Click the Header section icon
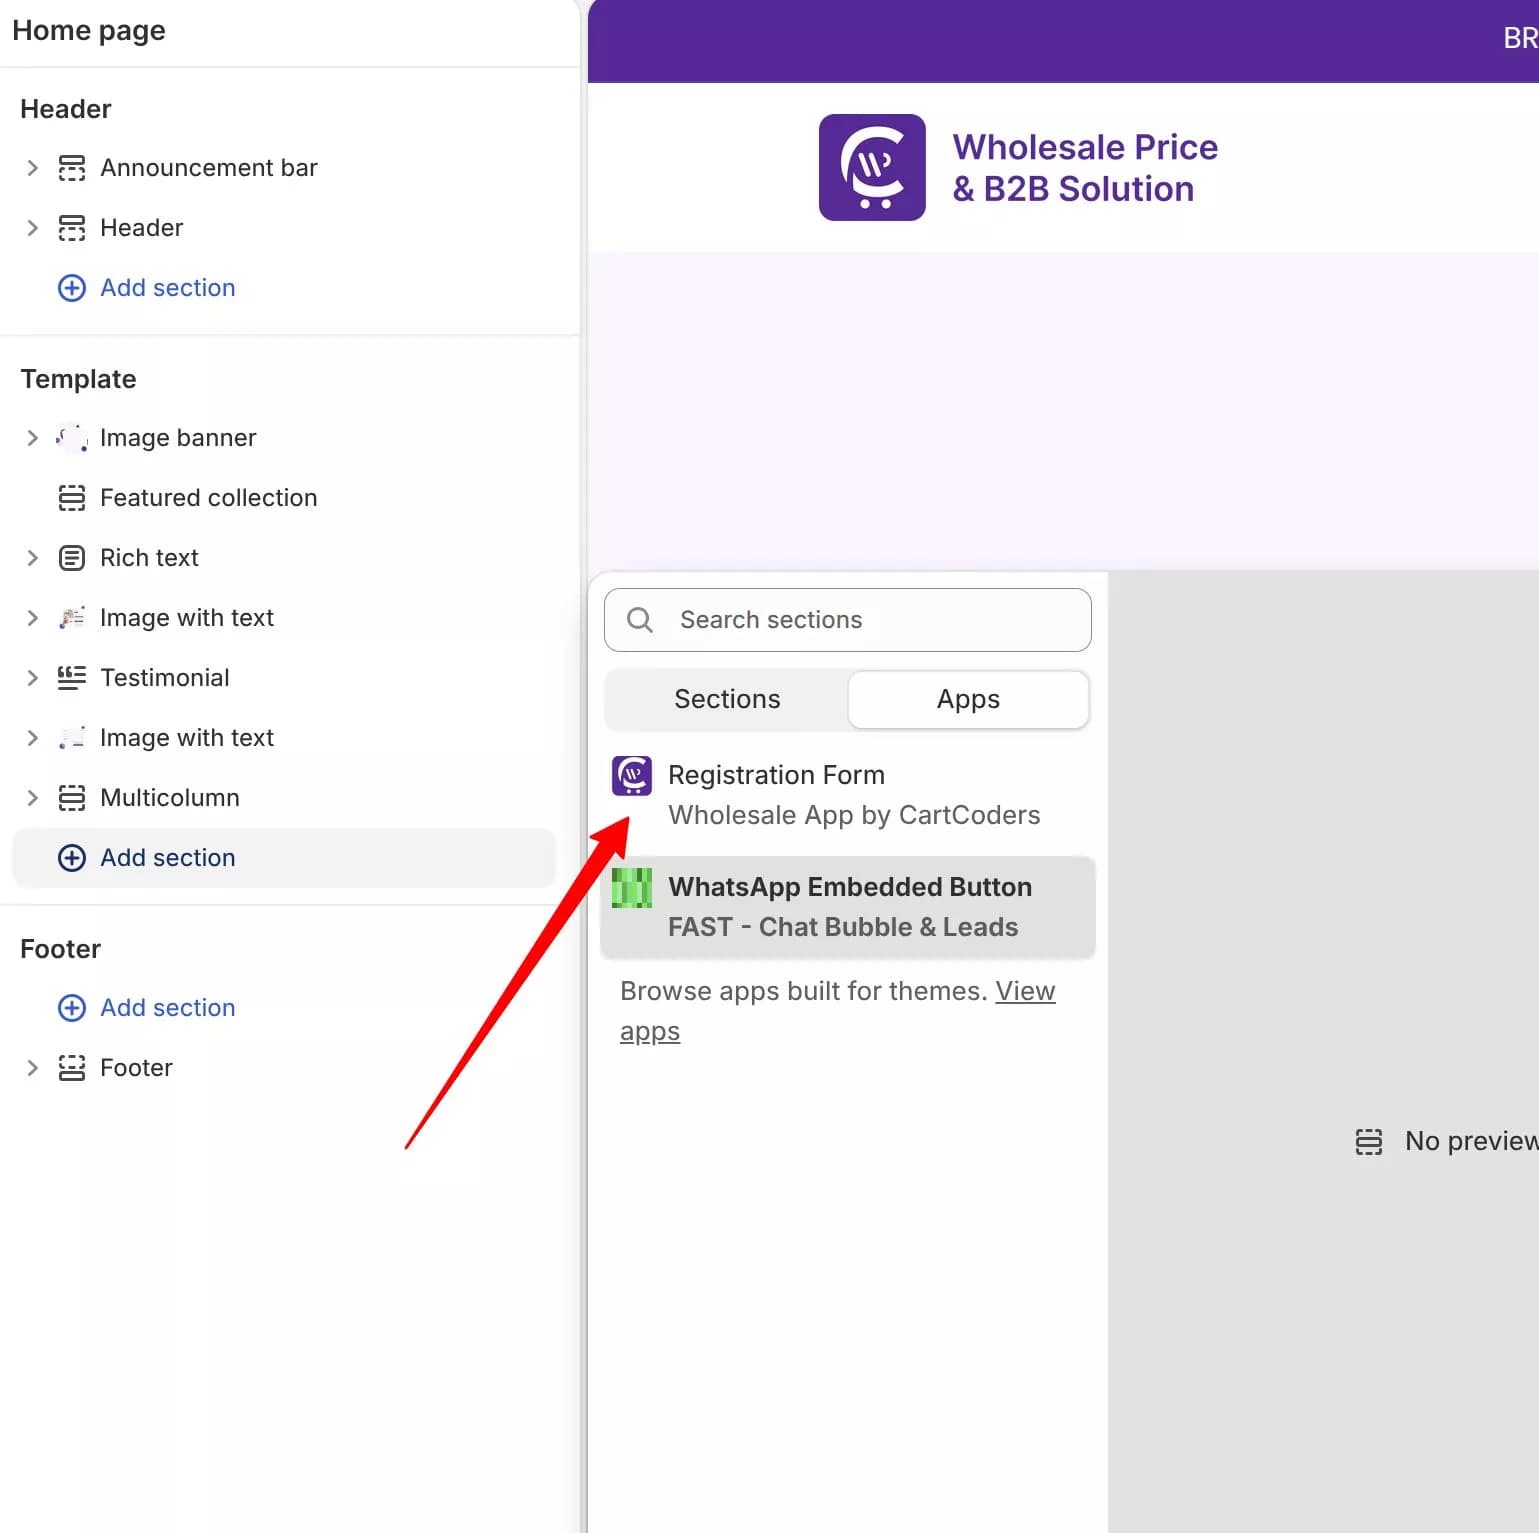The width and height of the screenshot is (1539, 1533). pyautogui.click(x=72, y=228)
